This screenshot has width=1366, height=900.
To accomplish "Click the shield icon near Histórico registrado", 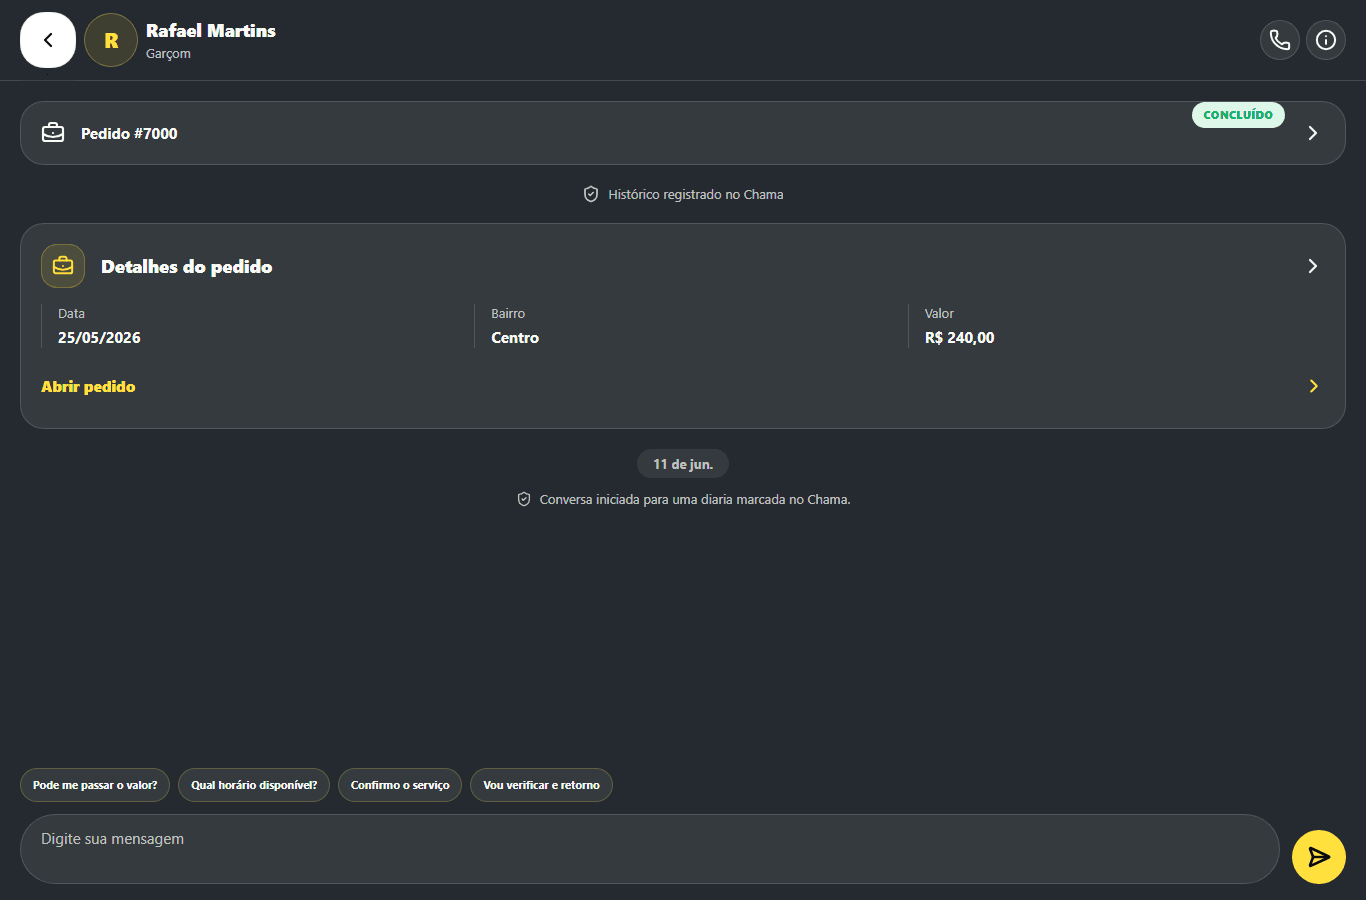I will [x=591, y=194].
